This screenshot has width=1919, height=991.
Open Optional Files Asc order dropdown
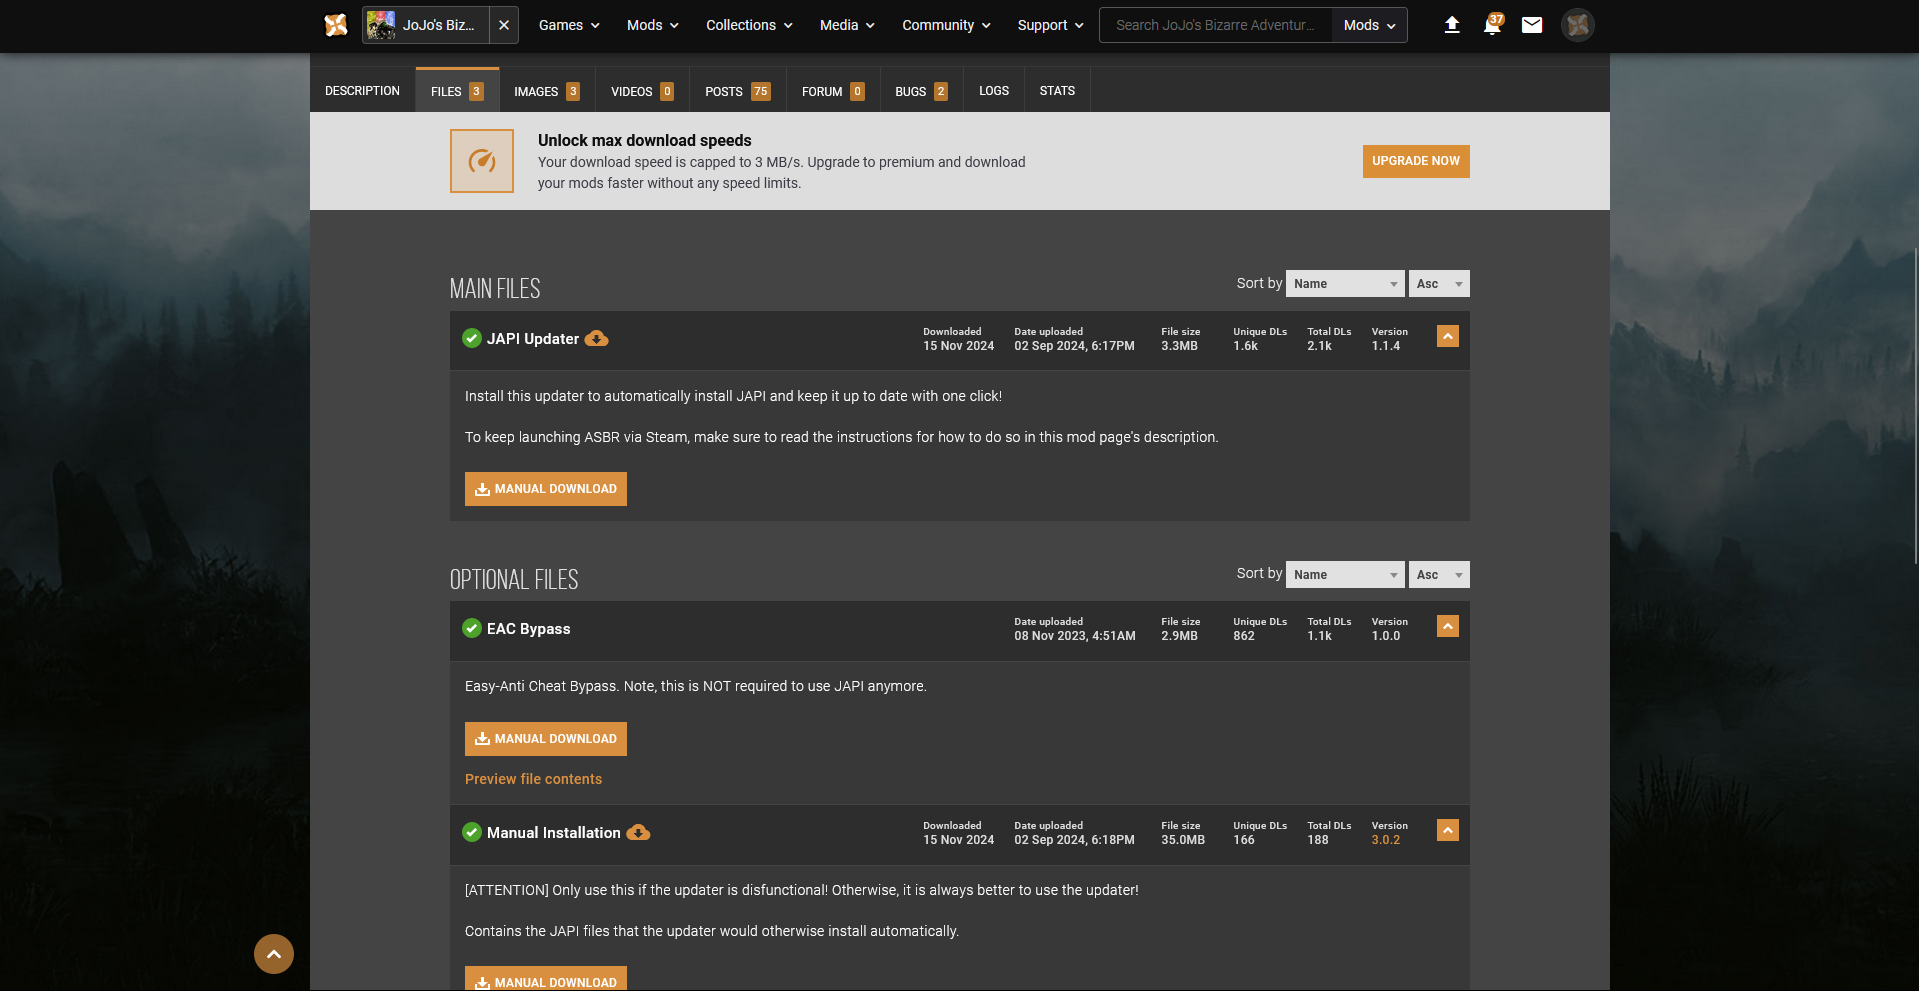click(1439, 574)
